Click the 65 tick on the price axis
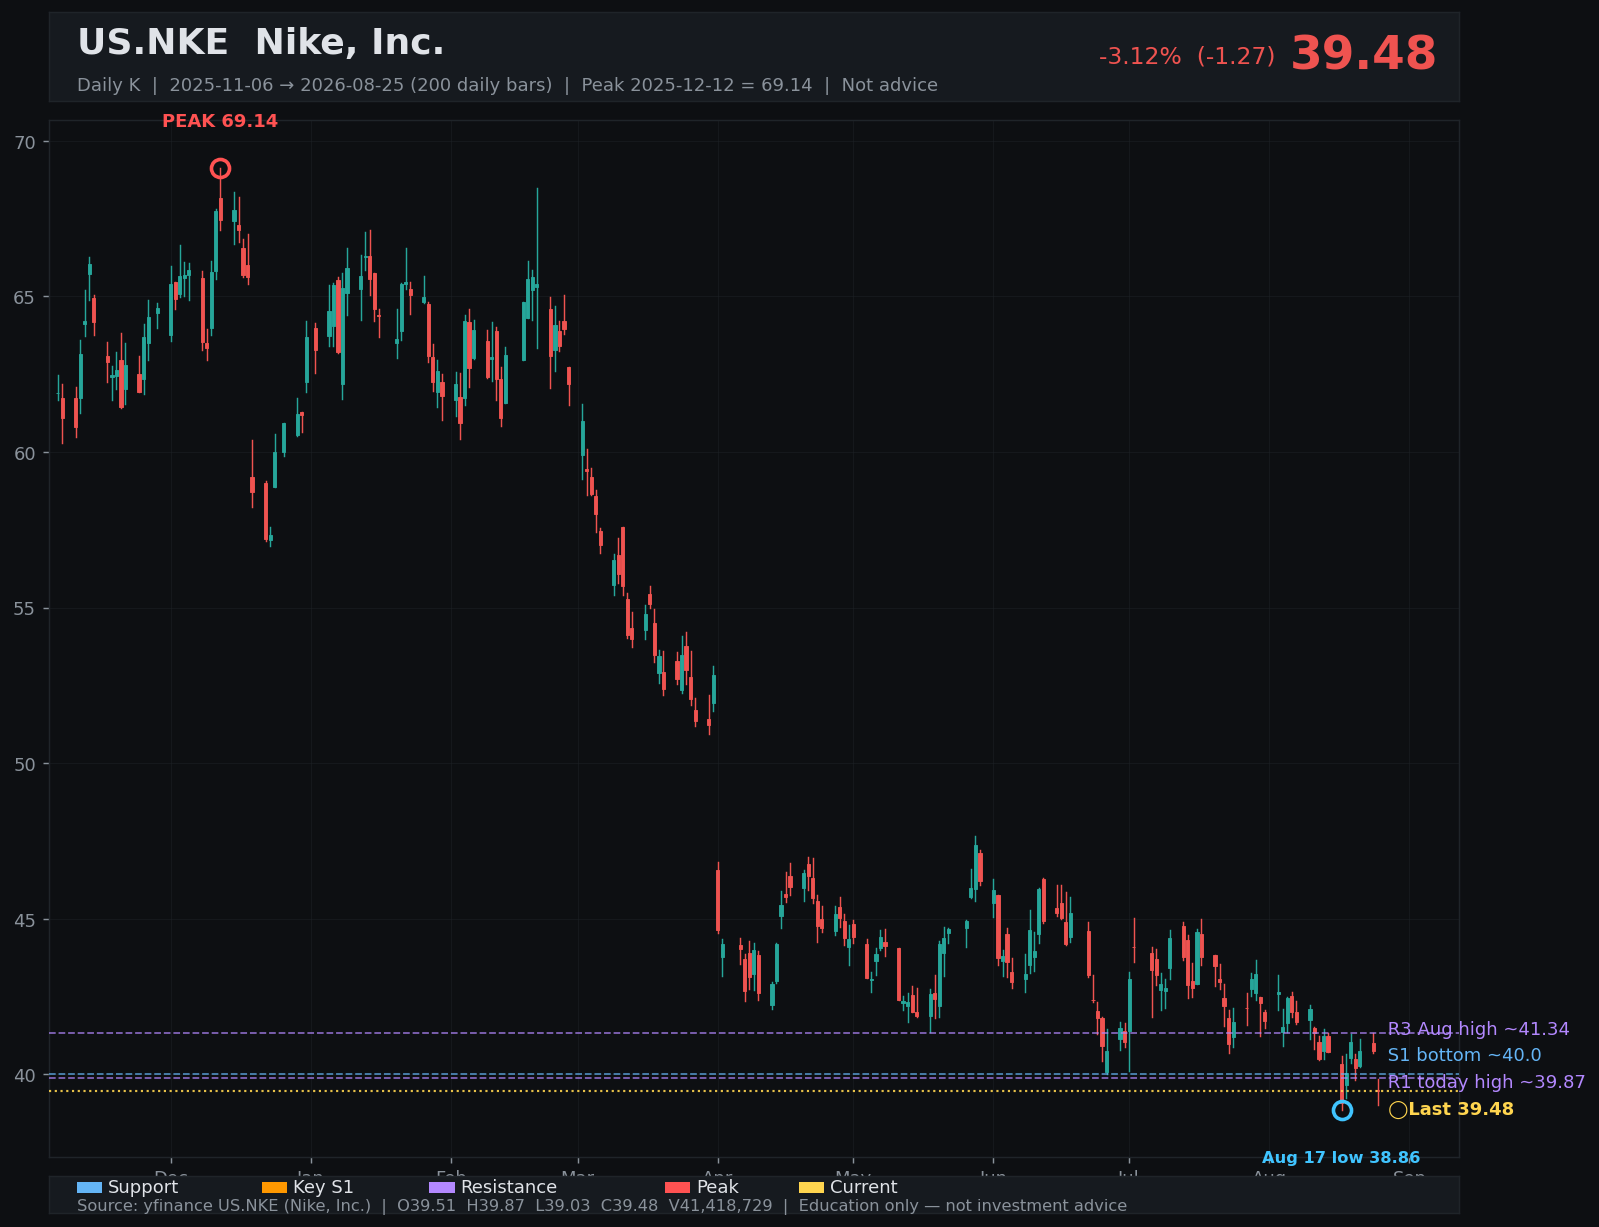Image resolution: width=1599 pixels, height=1227 pixels. (x=25, y=297)
